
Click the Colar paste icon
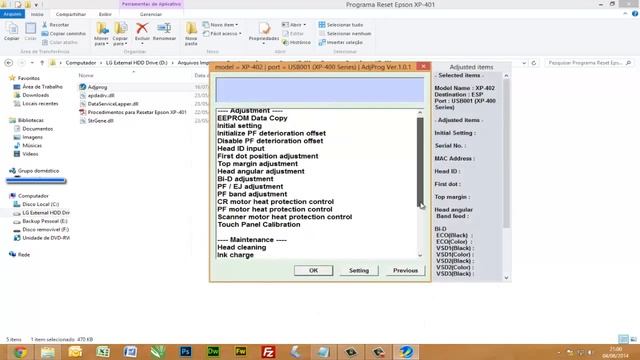tap(30, 31)
